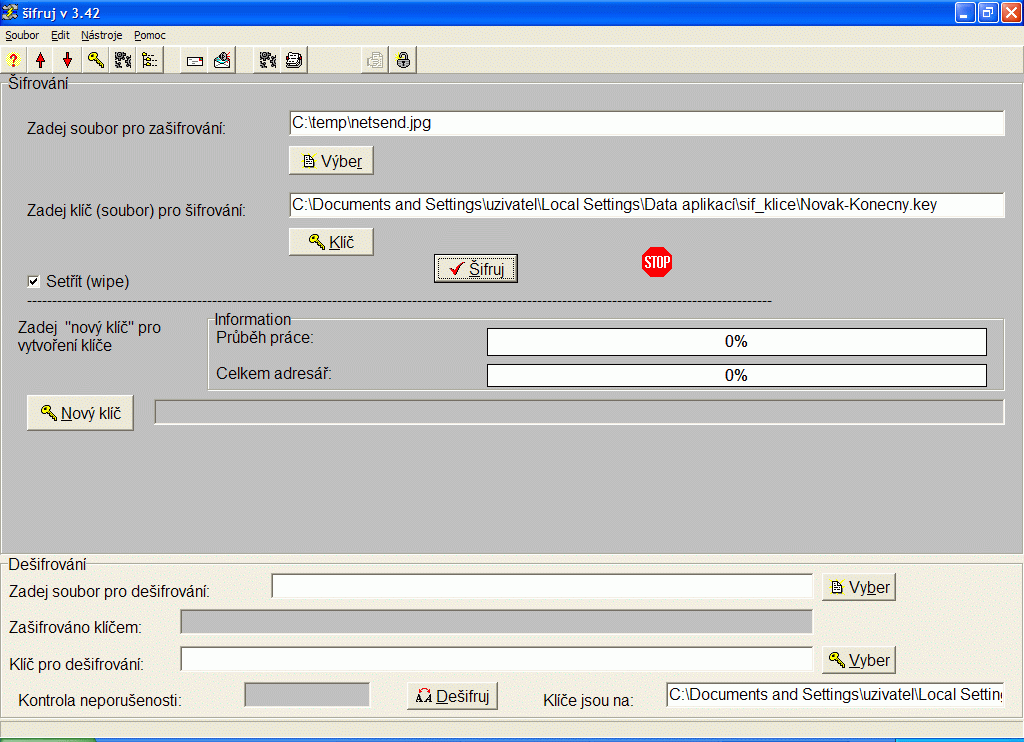The width and height of the screenshot is (1024, 742).
Task: Click the red up arrow toolbar icon
Action: pyautogui.click(x=40, y=61)
